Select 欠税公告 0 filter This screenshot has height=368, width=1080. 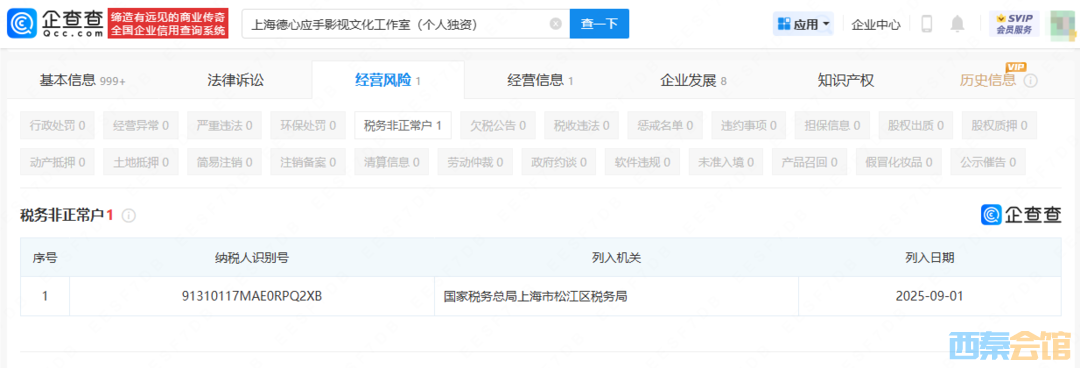click(x=498, y=125)
